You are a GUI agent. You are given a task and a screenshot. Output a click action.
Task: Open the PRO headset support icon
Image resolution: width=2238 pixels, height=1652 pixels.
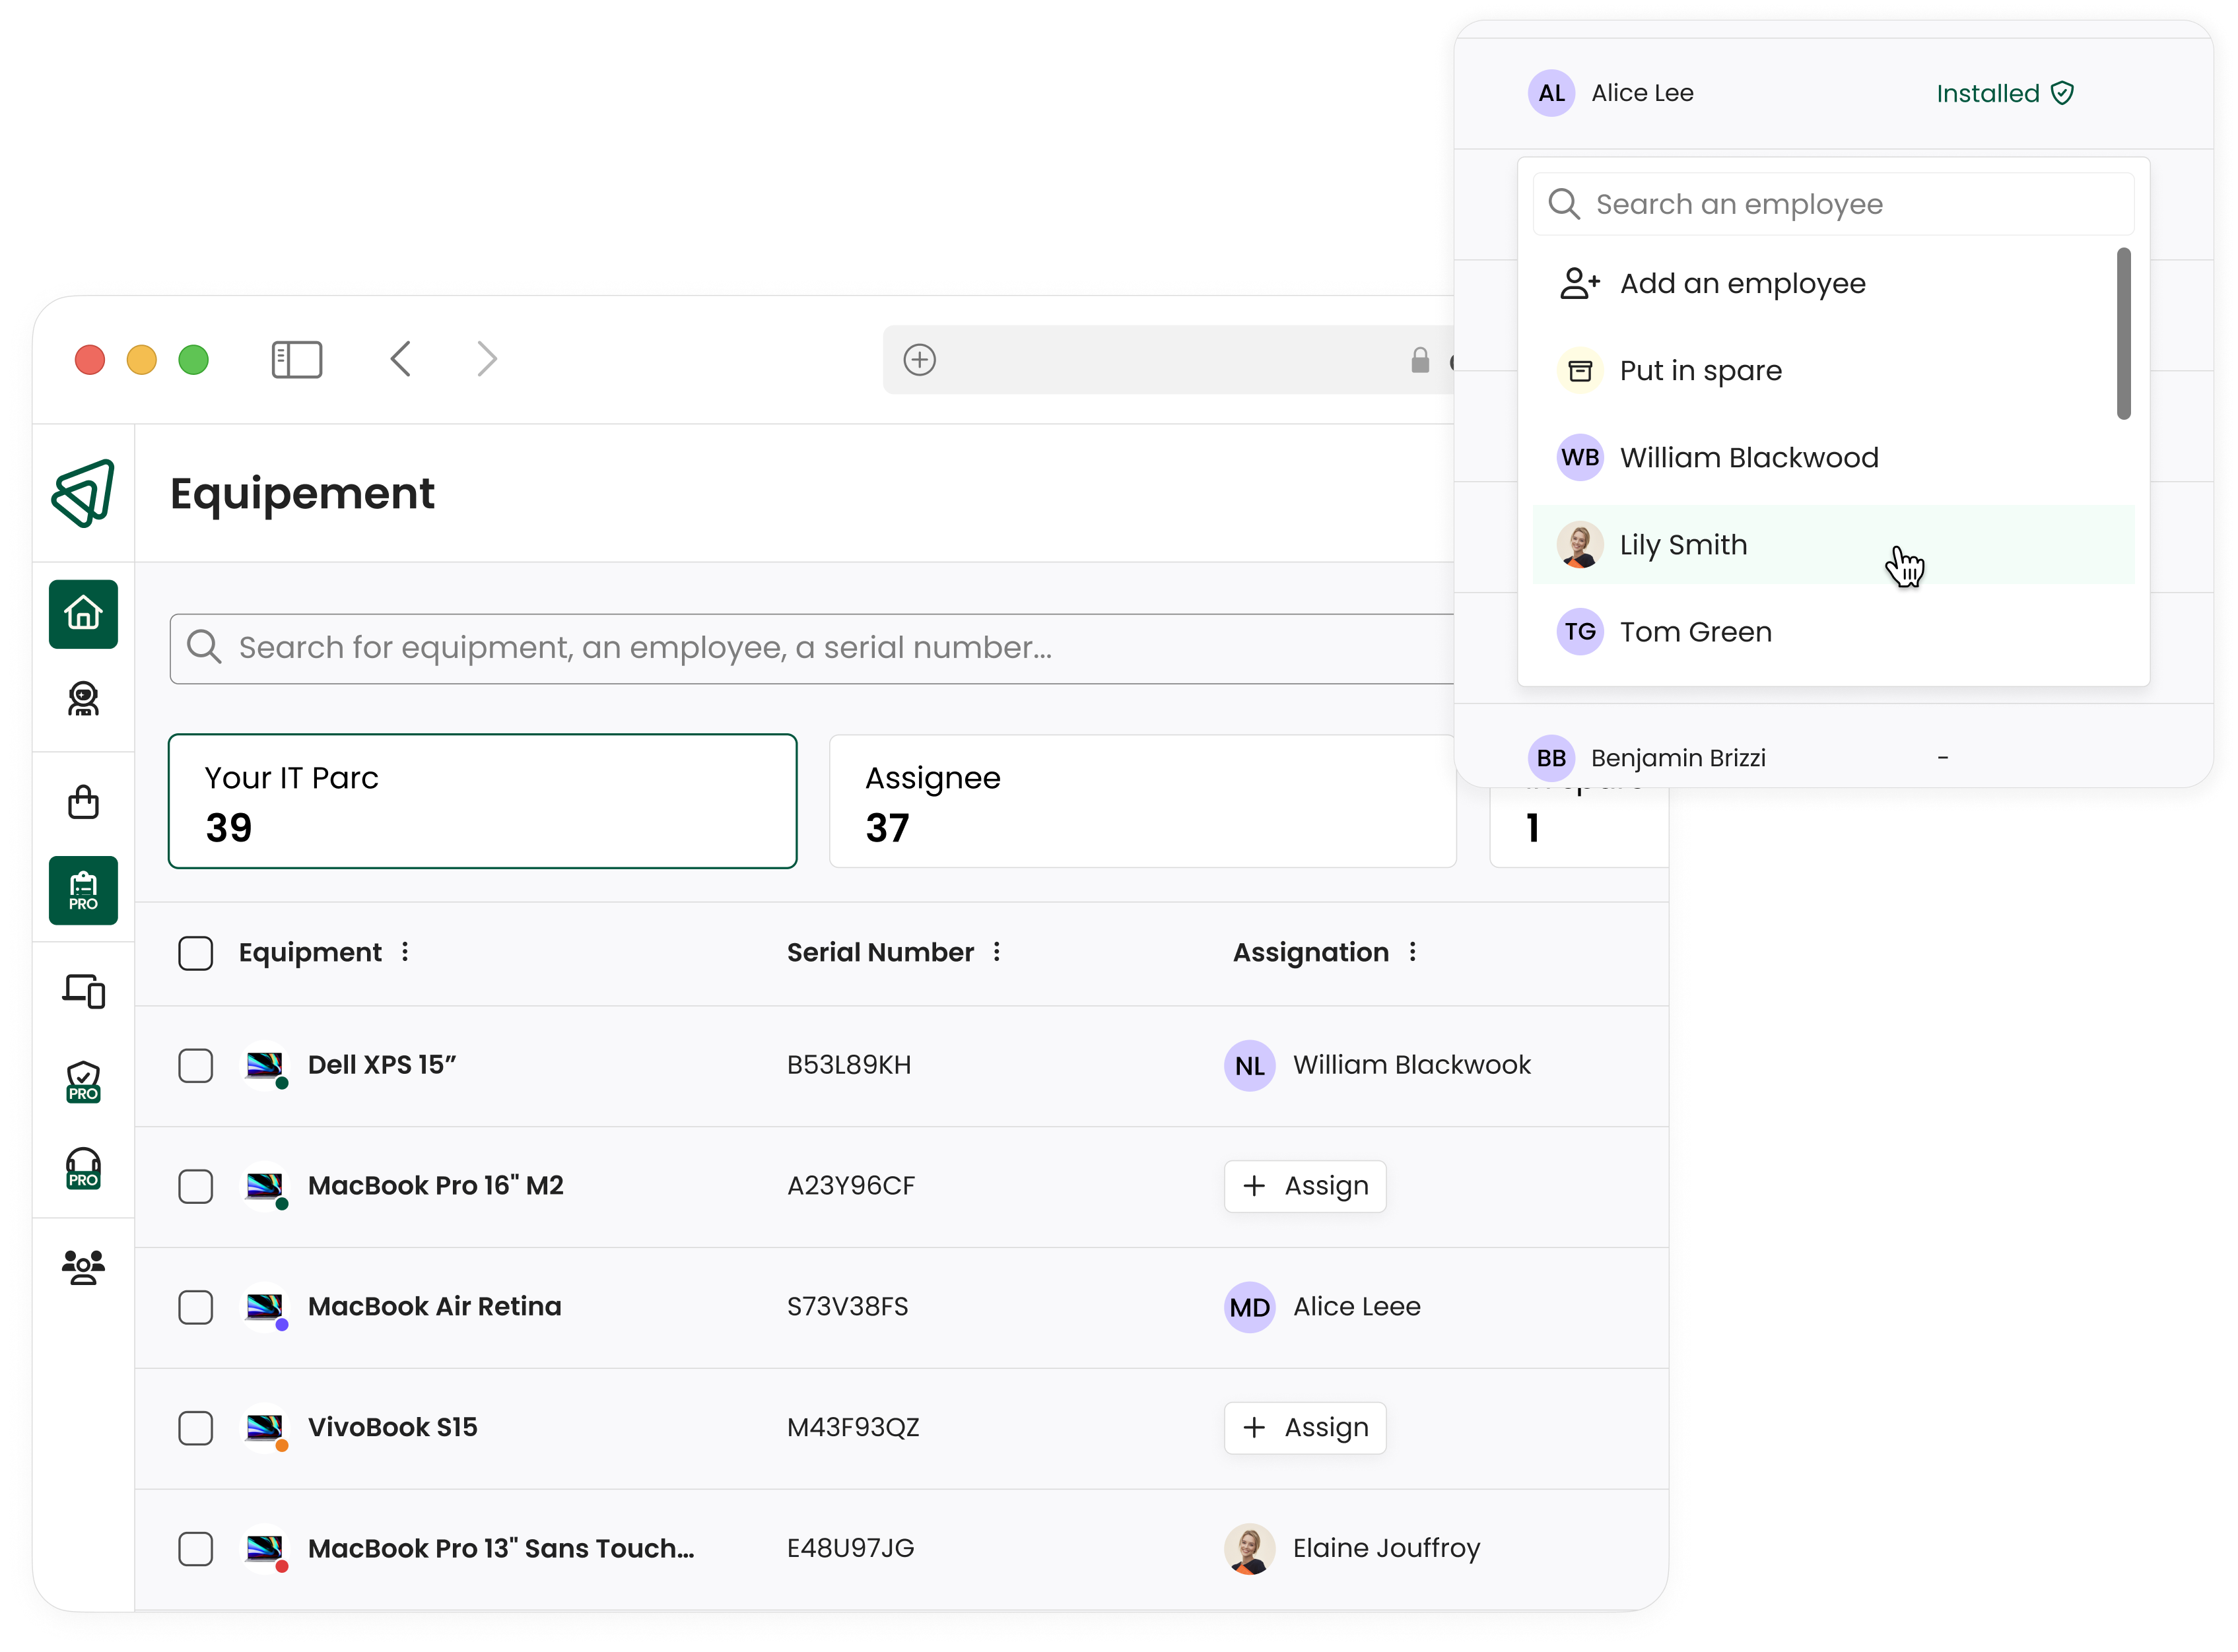pyautogui.click(x=83, y=1168)
